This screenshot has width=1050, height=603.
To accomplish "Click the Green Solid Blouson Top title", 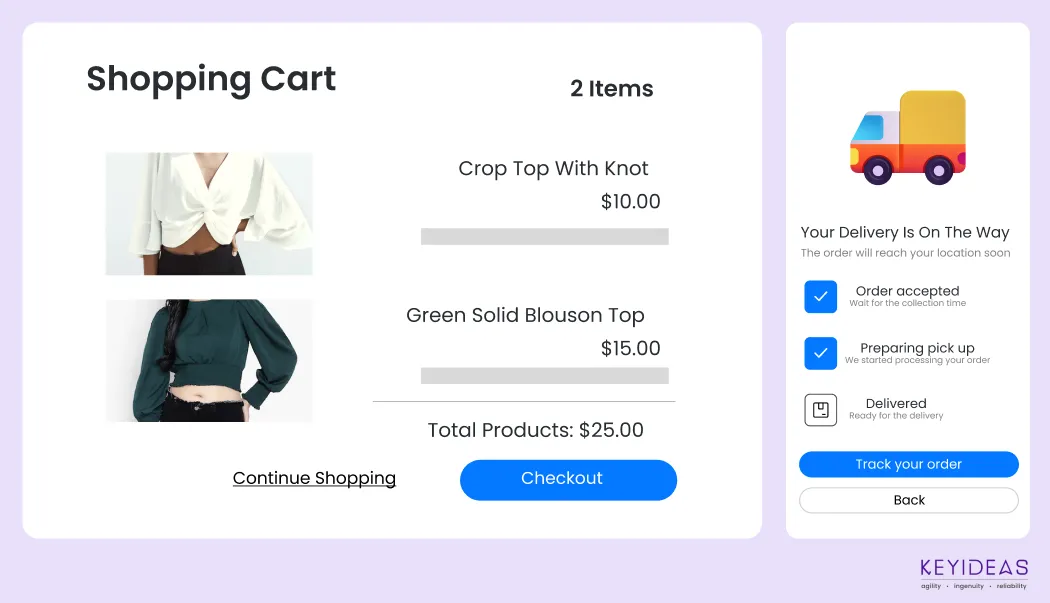I will (x=525, y=316).
